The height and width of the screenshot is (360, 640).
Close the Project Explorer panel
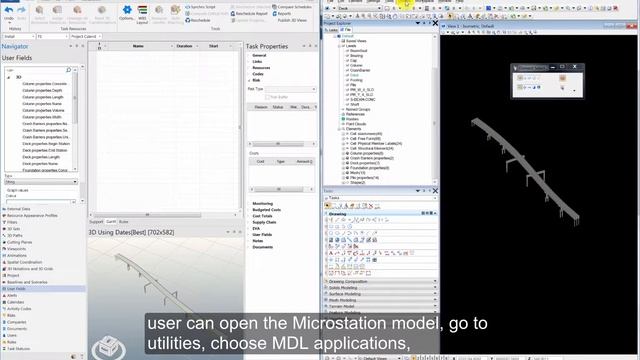tap(435, 23)
